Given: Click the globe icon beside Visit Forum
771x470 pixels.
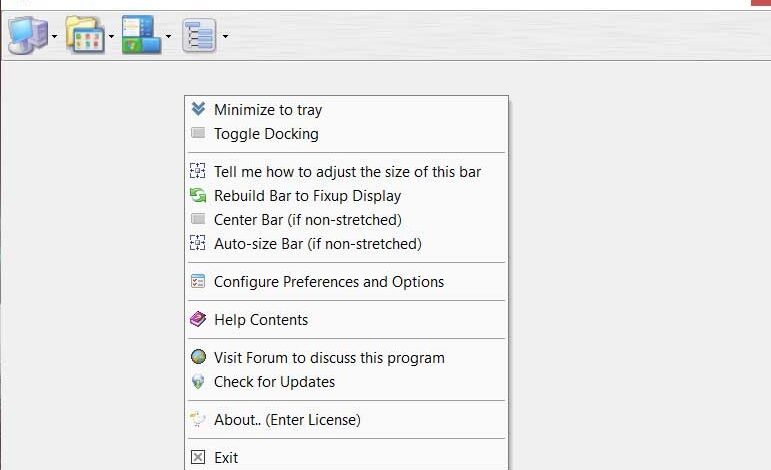Looking at the screenshot, I should [198, 357].
